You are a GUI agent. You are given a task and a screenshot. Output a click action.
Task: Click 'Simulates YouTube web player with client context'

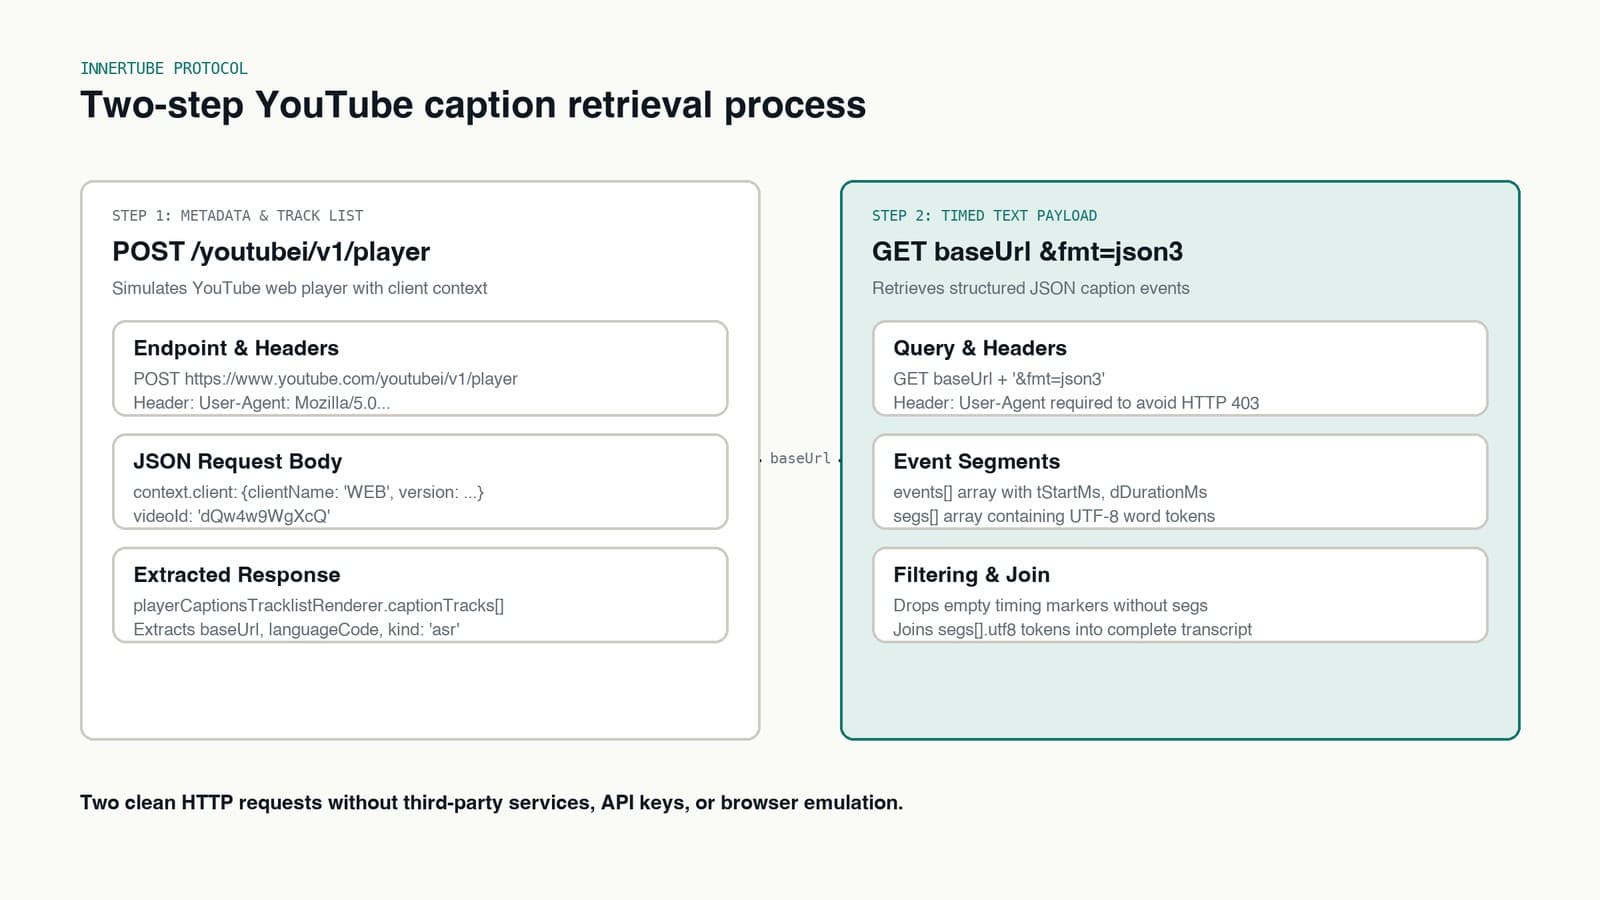pyautogui.click(x=300, y=288)
